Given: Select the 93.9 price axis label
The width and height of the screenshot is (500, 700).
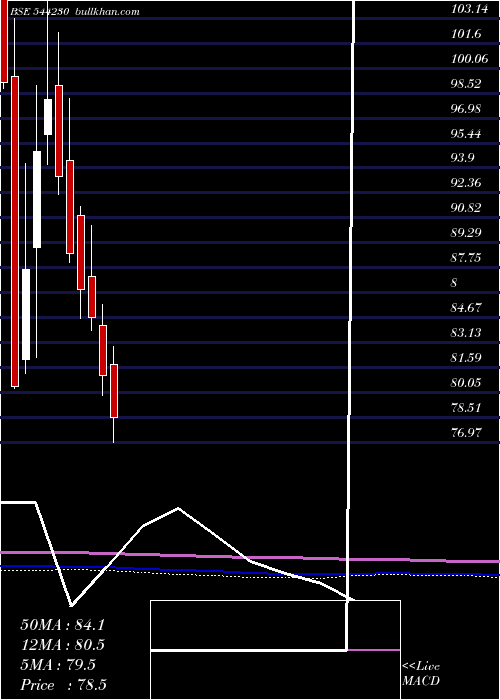Looking at the screenshot, I should tap(463, 158).
